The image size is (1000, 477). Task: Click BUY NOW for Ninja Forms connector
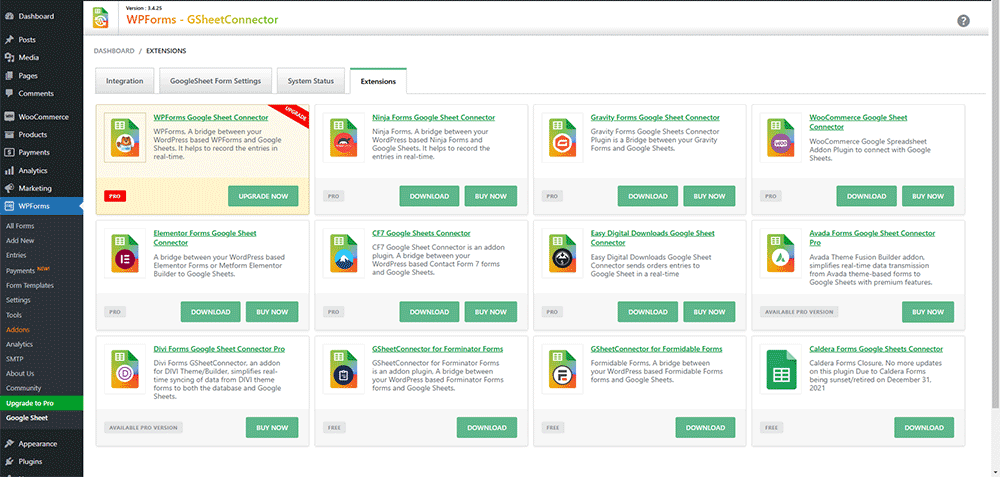pyautogui.click(x=490, y=196)
